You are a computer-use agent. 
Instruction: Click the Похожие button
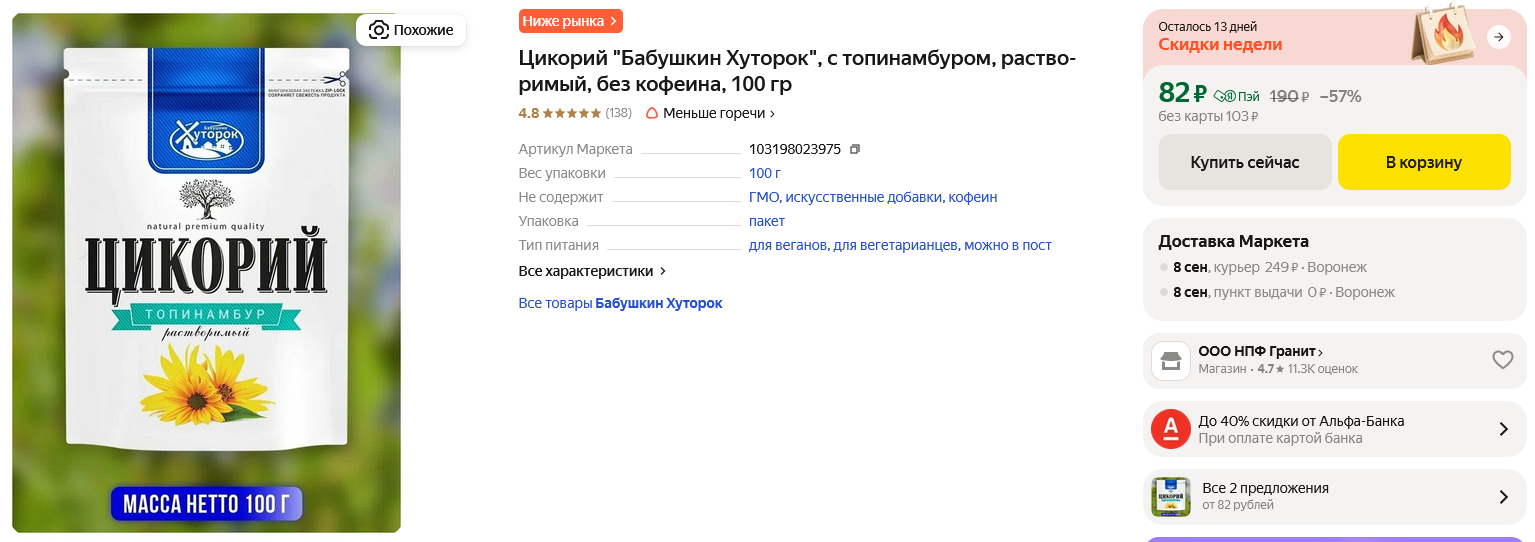tap(411, 30)
